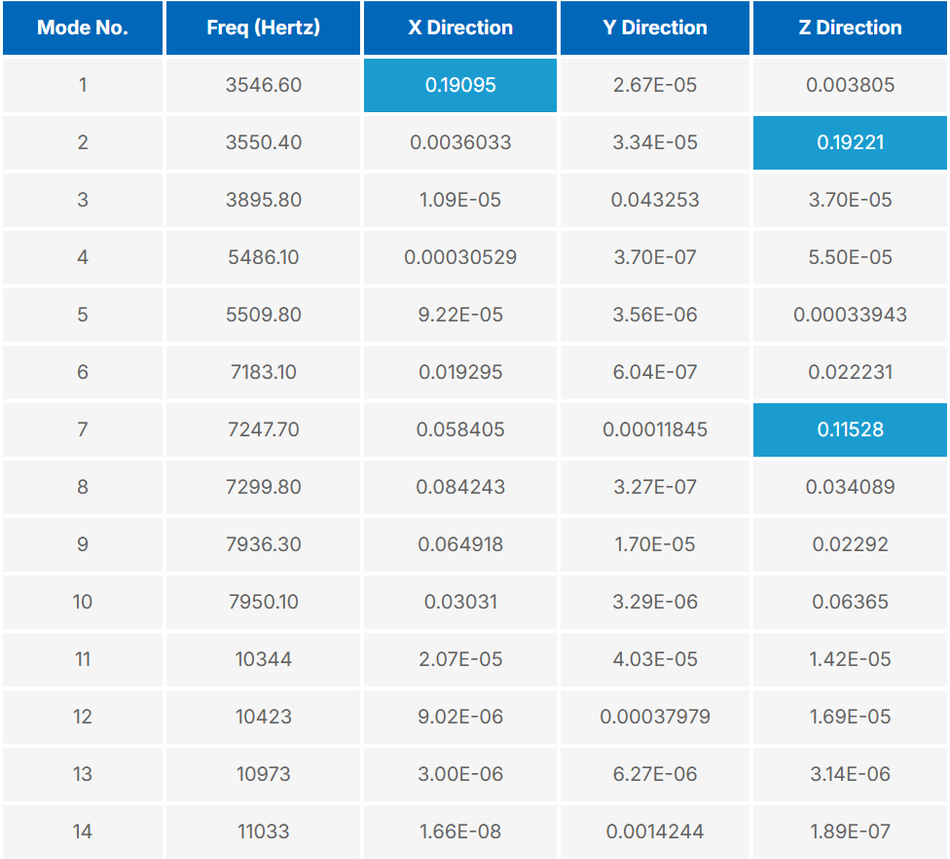Click Y Direction value 0.0014244

pyautogui.click(x=654, y=831)
